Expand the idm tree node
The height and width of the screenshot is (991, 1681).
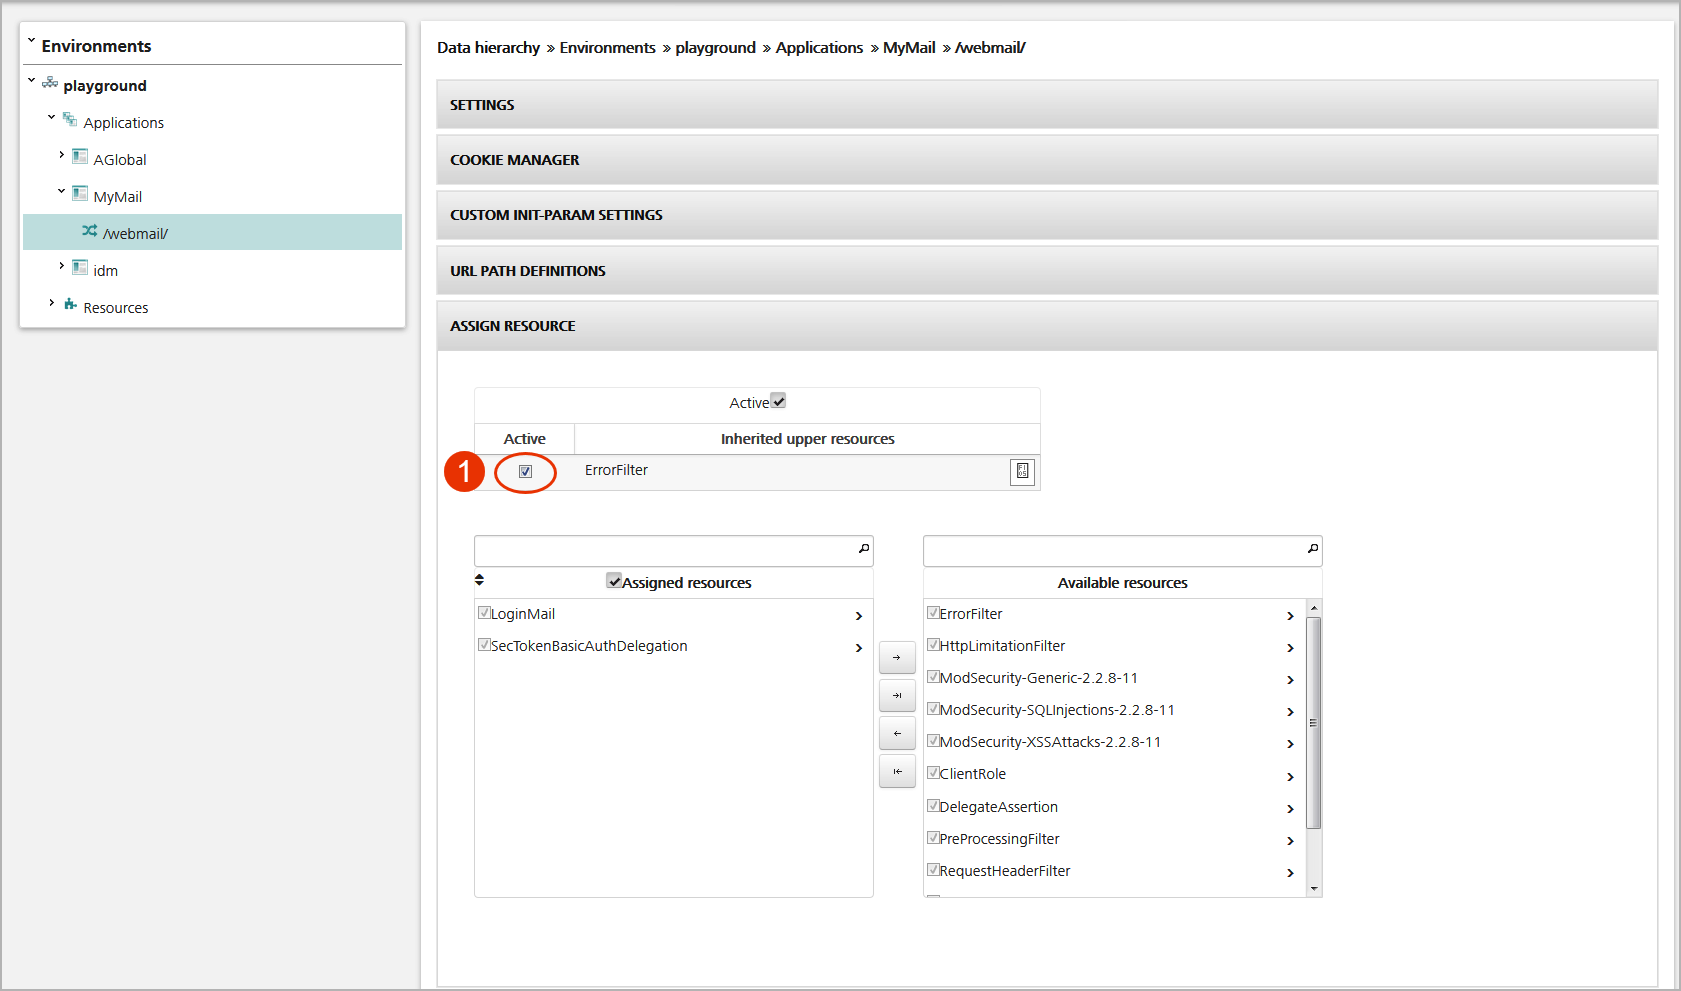click(x=61, y=266)
